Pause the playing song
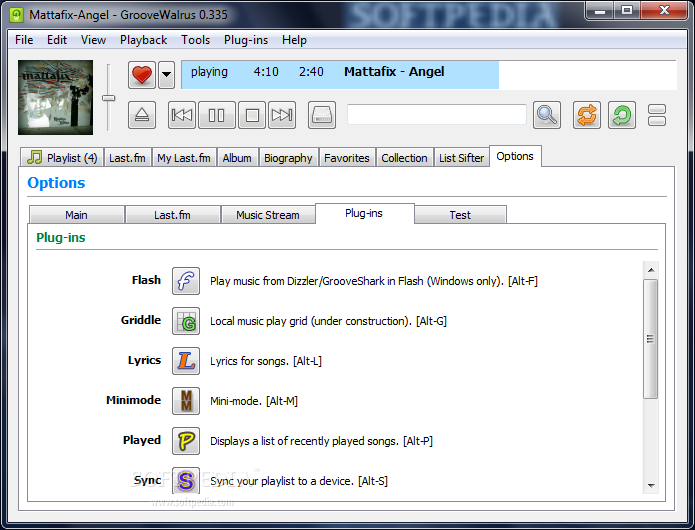 217,115
